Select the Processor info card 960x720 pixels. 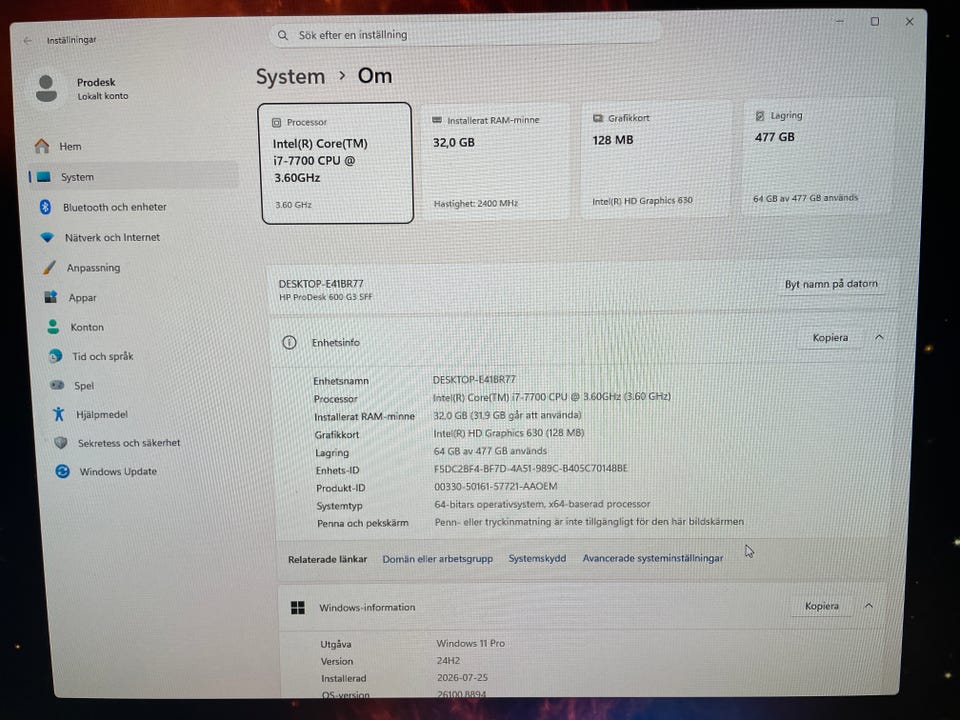tap(337, 163)
